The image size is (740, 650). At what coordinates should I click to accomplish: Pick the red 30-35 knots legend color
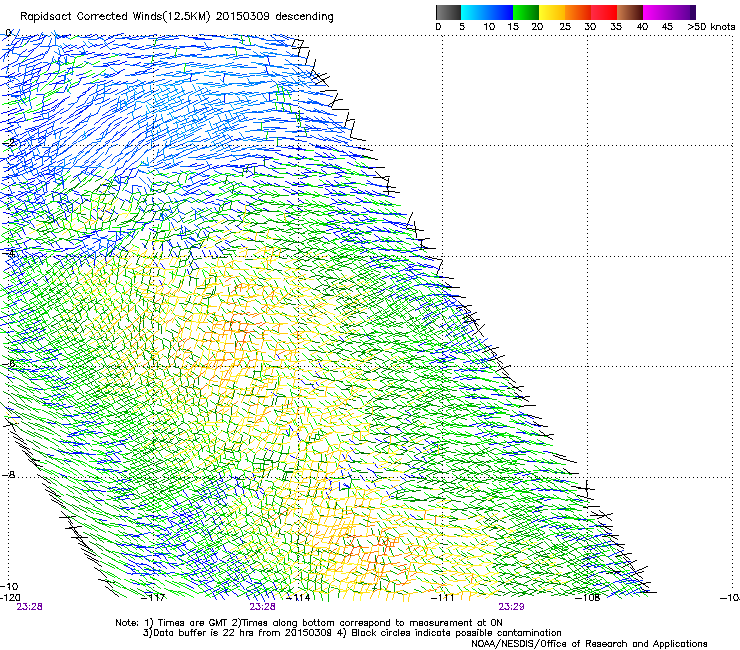click(x=604, y=12)
